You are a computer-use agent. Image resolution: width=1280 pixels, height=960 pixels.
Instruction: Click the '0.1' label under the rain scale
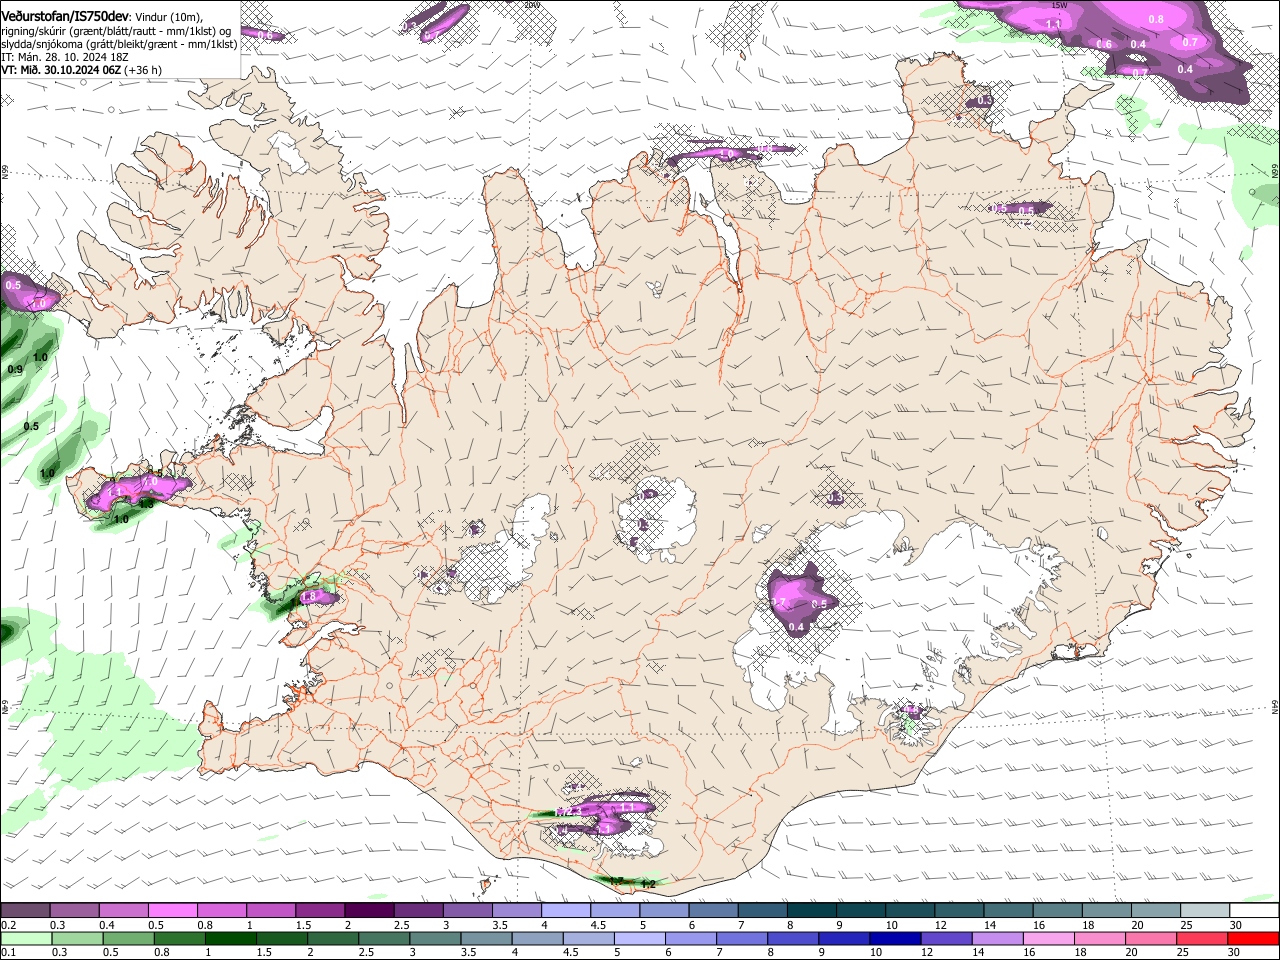tap(8, 953)
